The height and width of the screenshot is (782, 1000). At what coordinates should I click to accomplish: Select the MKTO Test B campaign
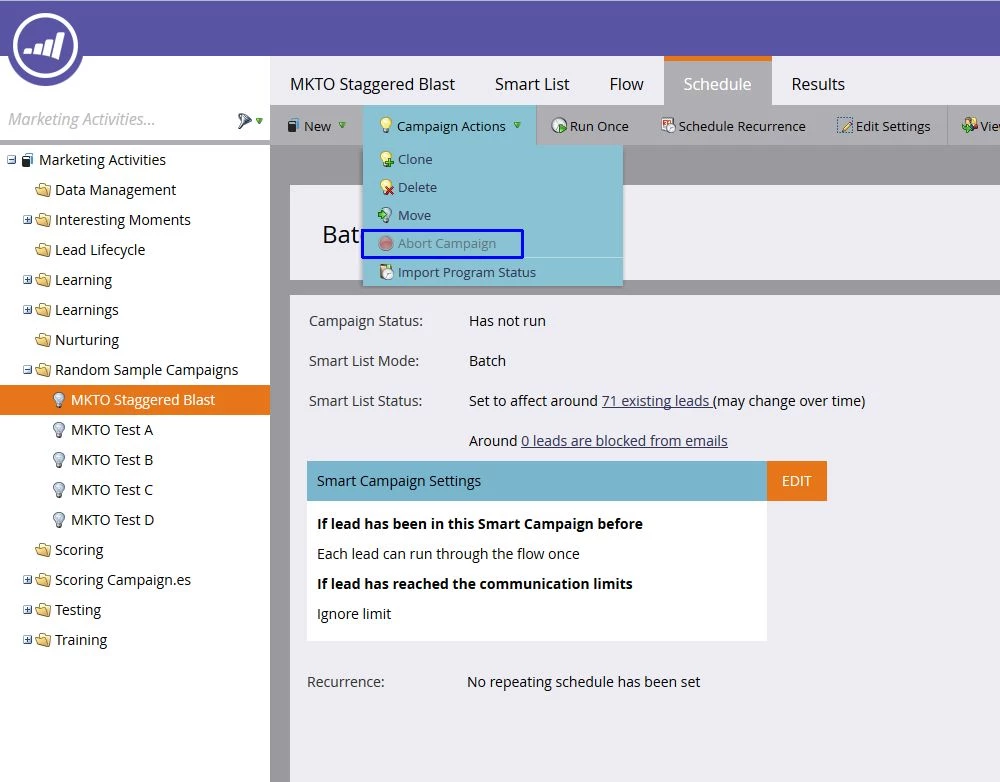click(x=112, y=460)
